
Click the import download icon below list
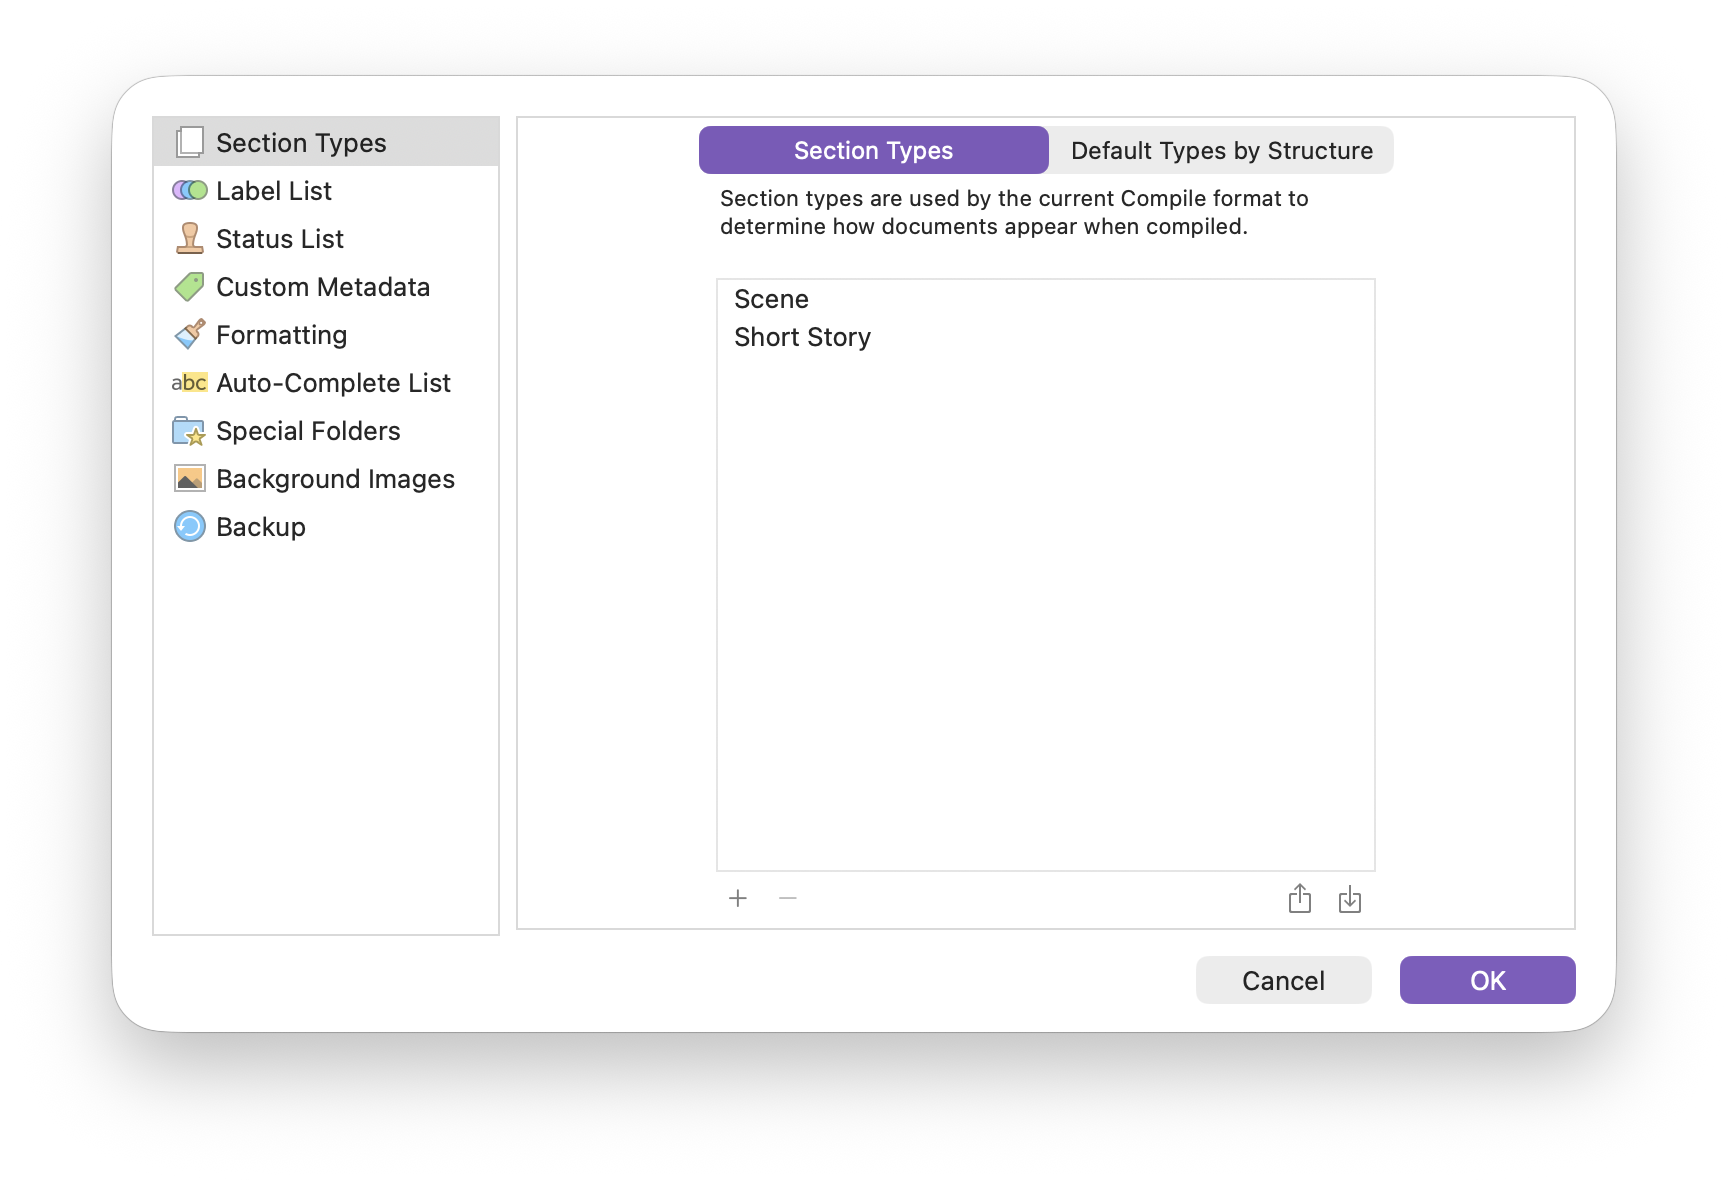[1349, 899]
